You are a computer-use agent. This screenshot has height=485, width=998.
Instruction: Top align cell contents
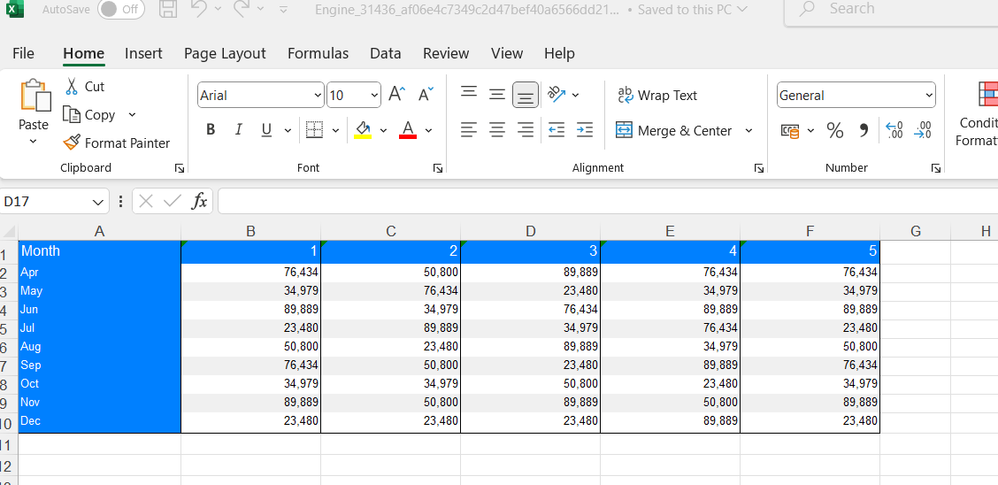(469, 92)
